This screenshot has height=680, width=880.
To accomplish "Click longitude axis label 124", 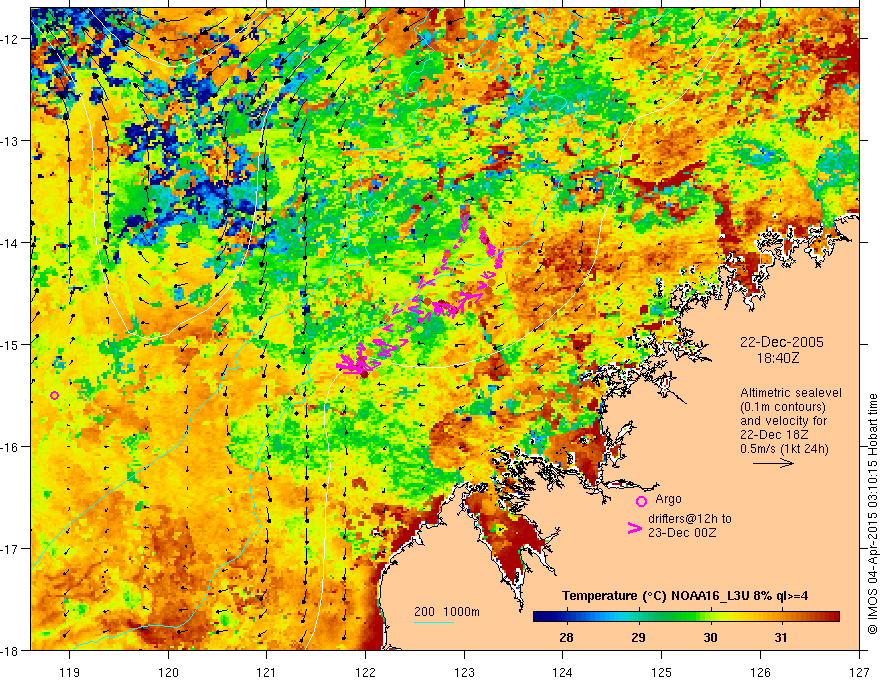I will pyautogui.click(x=563, y=672).
